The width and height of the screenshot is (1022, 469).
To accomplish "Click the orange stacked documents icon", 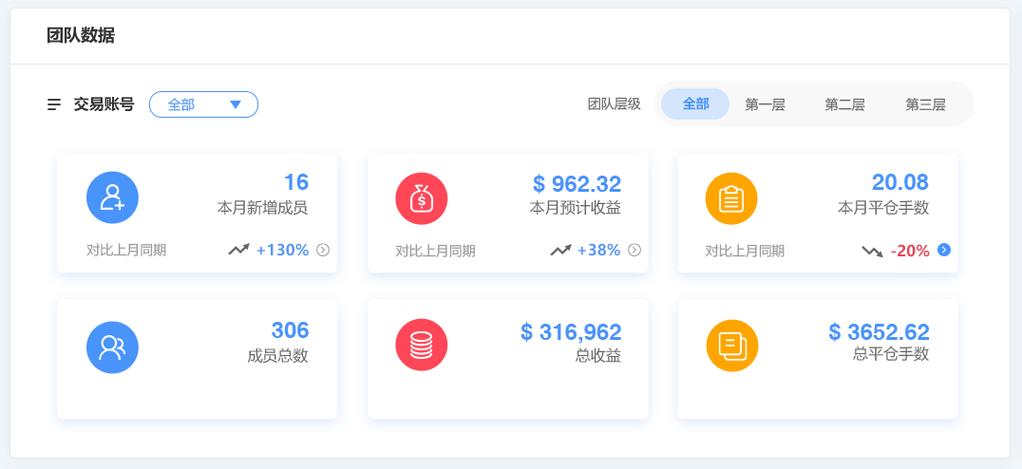I will [x=732, y=347].
